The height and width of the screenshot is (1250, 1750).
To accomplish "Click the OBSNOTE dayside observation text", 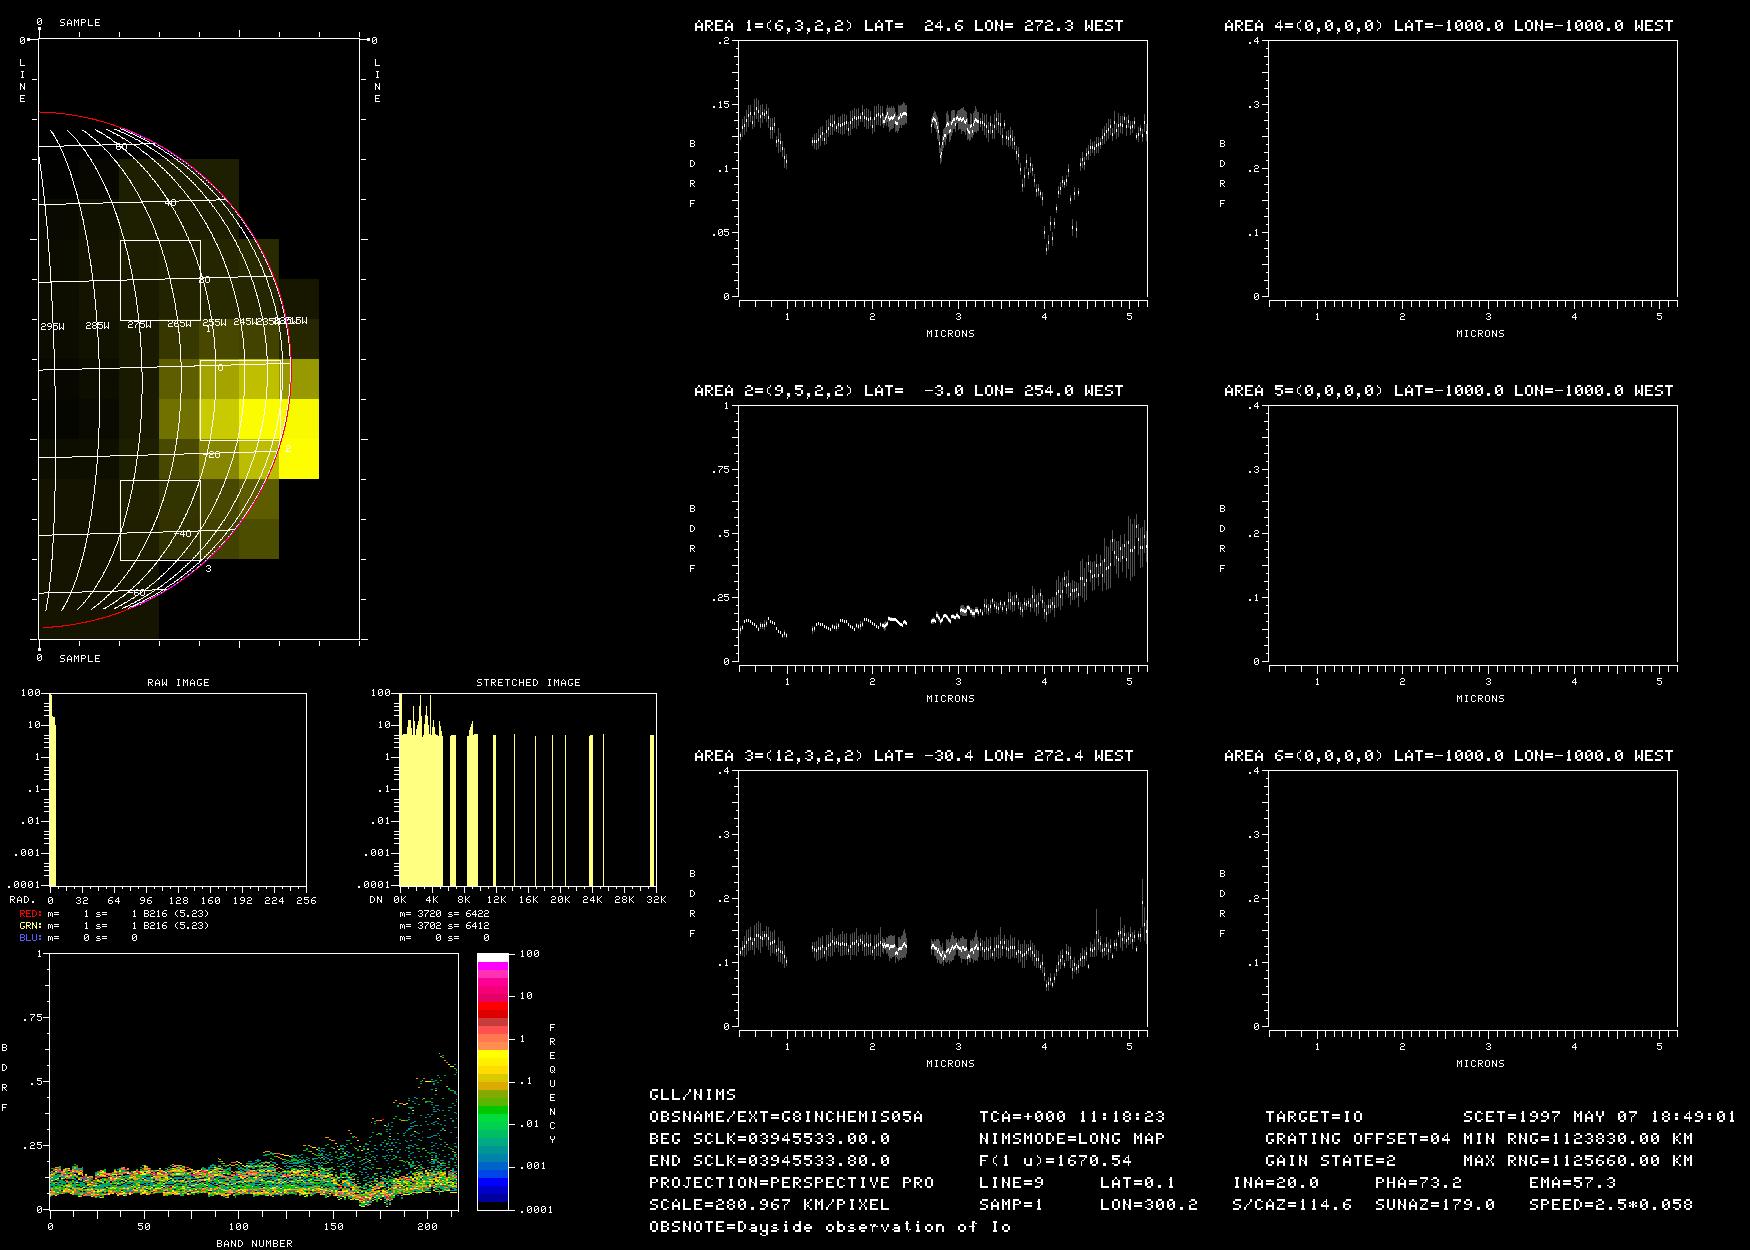I will click(829, 1227).
